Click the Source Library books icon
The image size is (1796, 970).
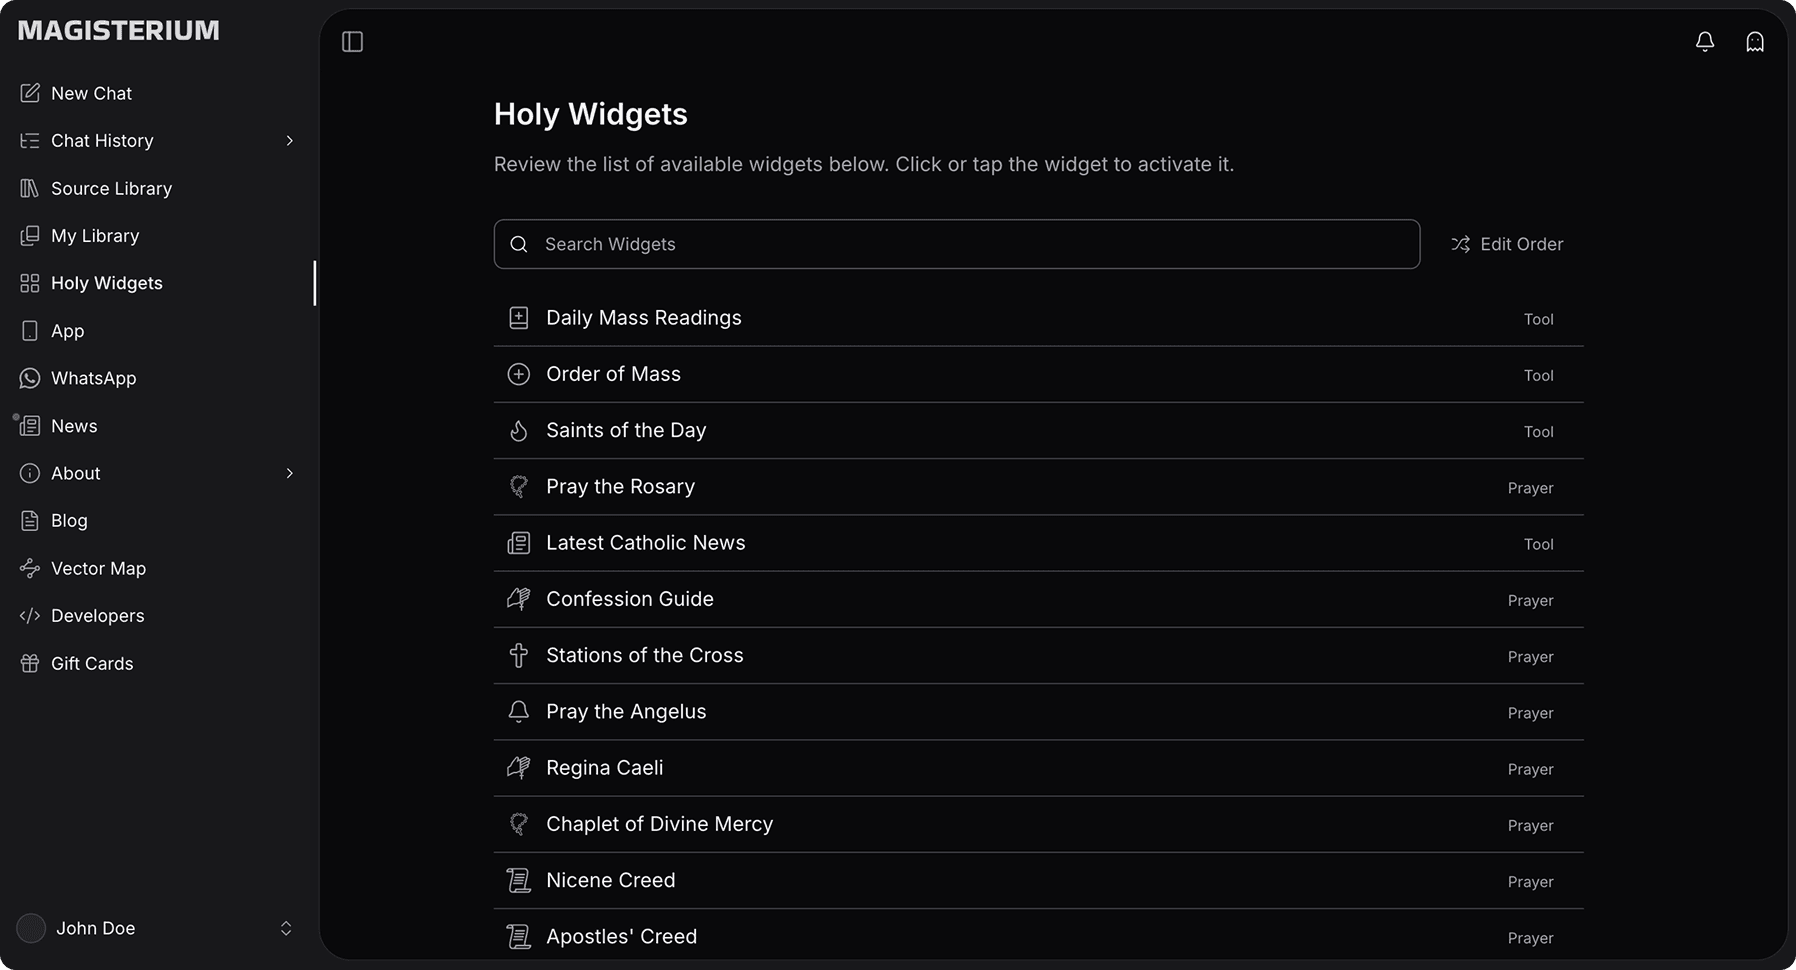(30, 188)
